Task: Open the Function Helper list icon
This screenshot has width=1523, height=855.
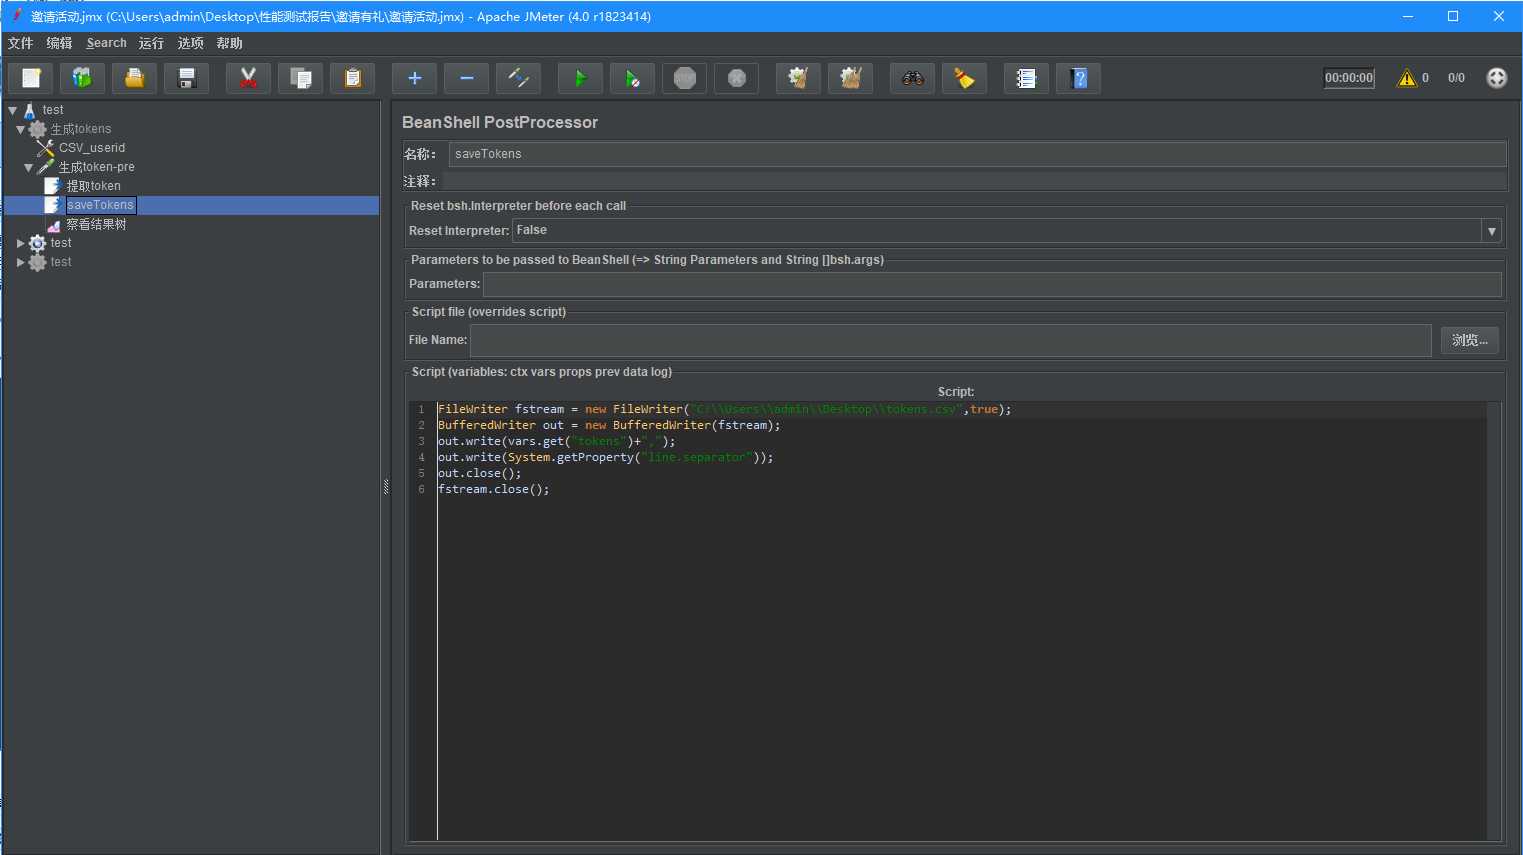Action: 1027,78
